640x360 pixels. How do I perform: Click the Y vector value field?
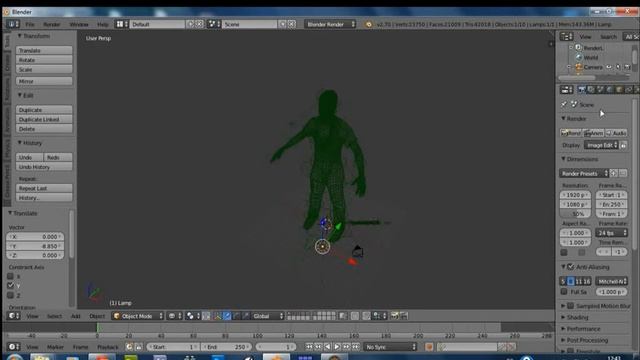36,246
